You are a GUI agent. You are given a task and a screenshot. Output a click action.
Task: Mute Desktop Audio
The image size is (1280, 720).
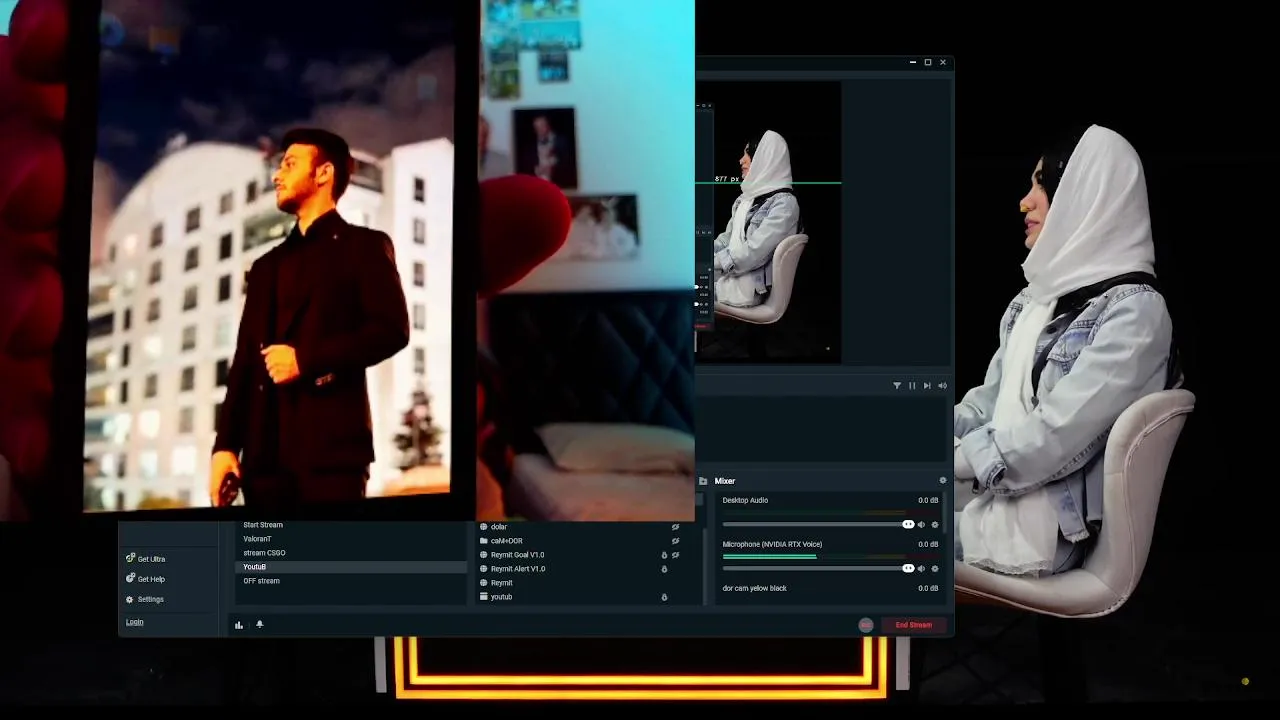[x=922, y=525]
